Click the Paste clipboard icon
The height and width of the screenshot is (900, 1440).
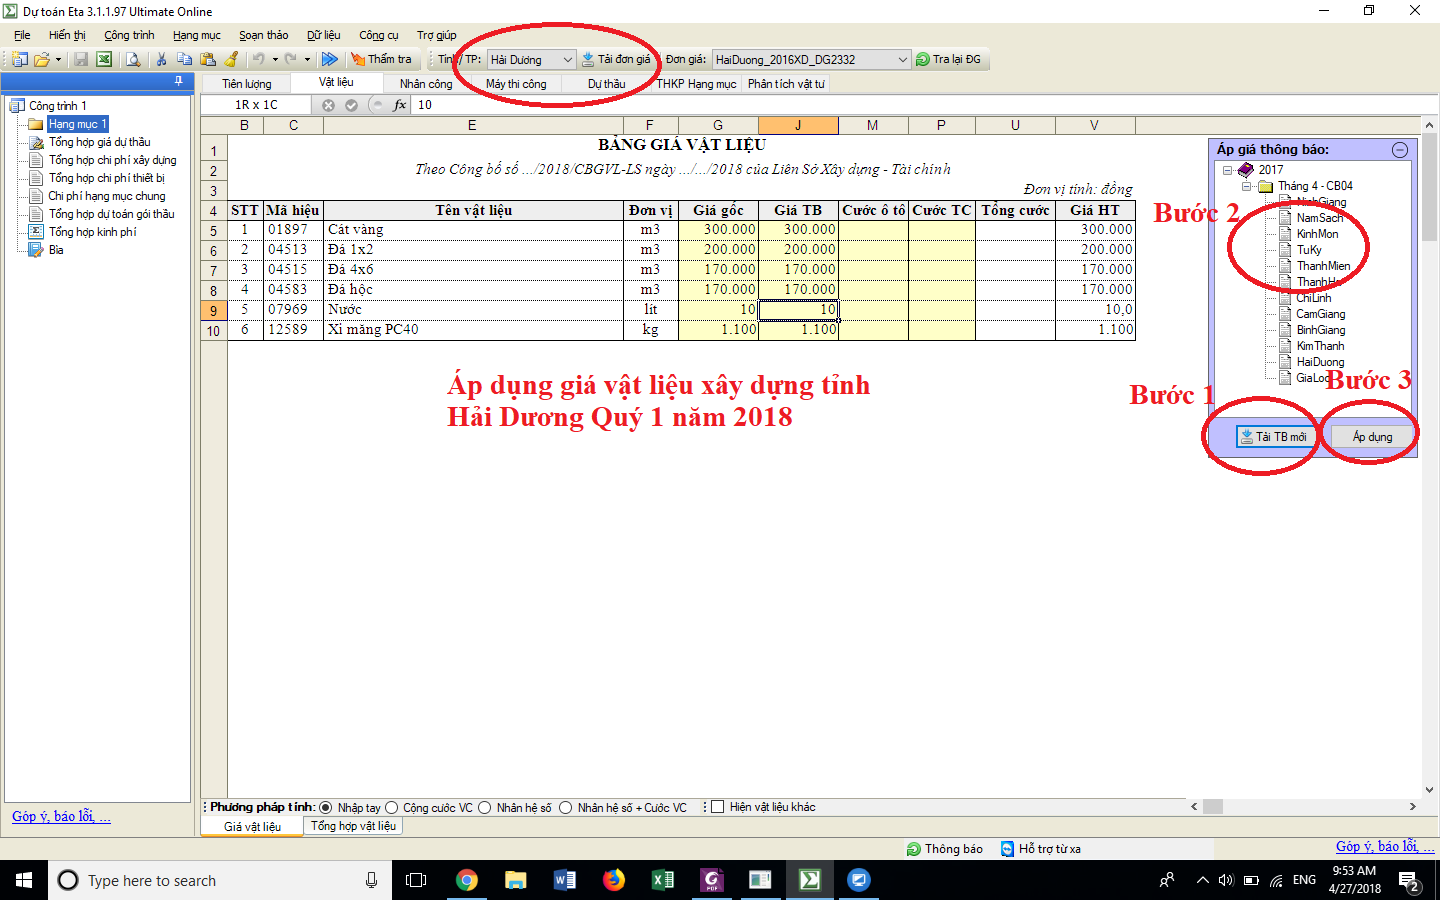(208, 60)
